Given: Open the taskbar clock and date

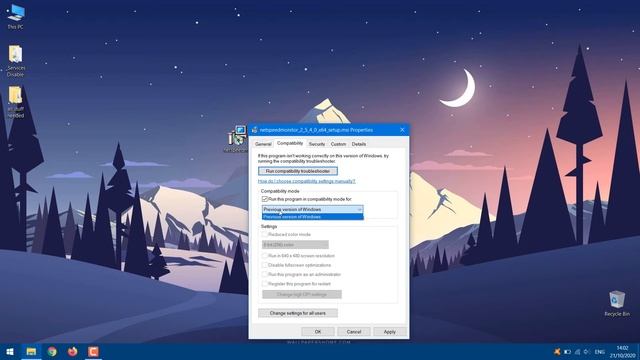Looking at the screenshot, I should pos(622,351).
